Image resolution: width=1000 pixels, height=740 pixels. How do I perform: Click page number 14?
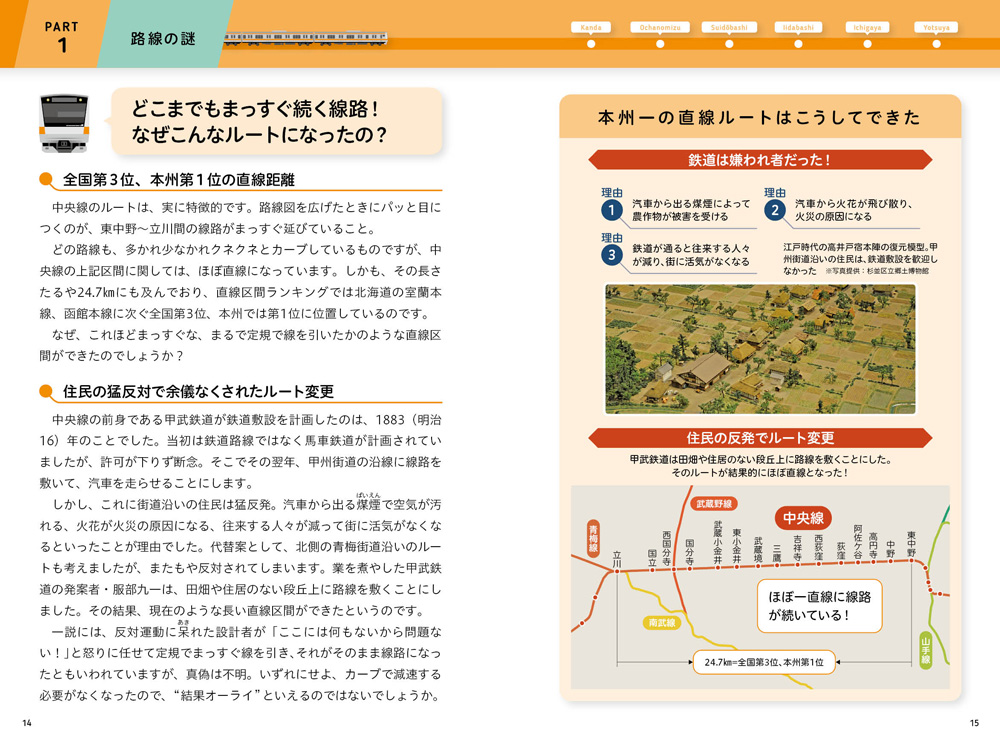pos(27,723)
